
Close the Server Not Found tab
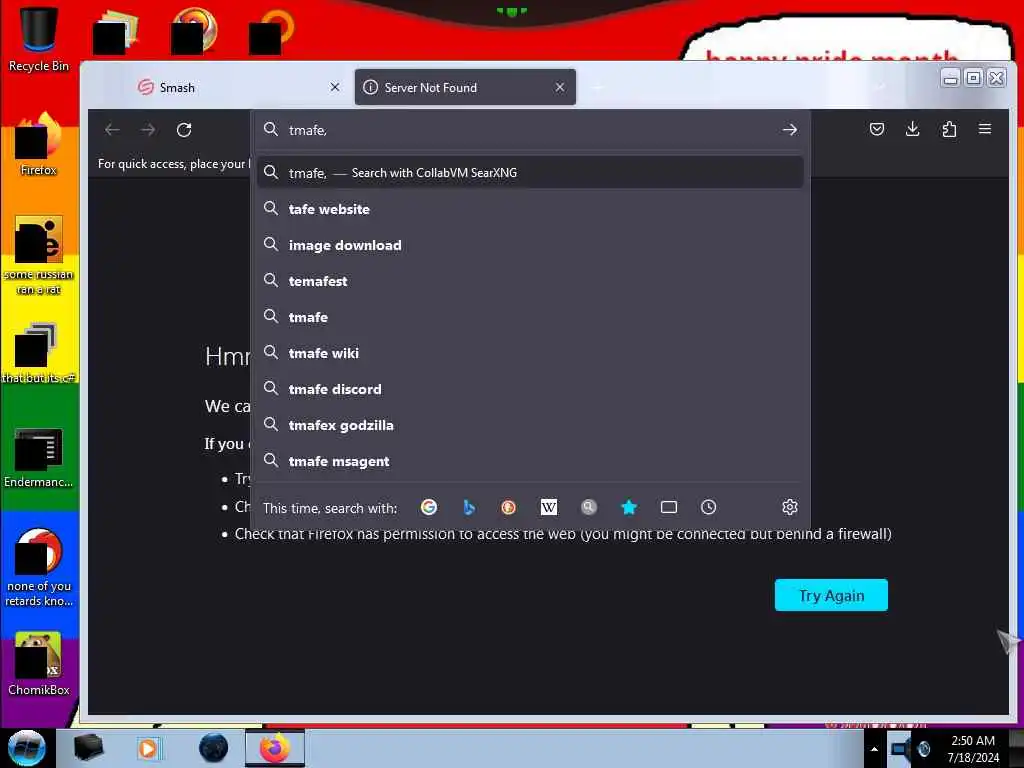click(560, 87)
